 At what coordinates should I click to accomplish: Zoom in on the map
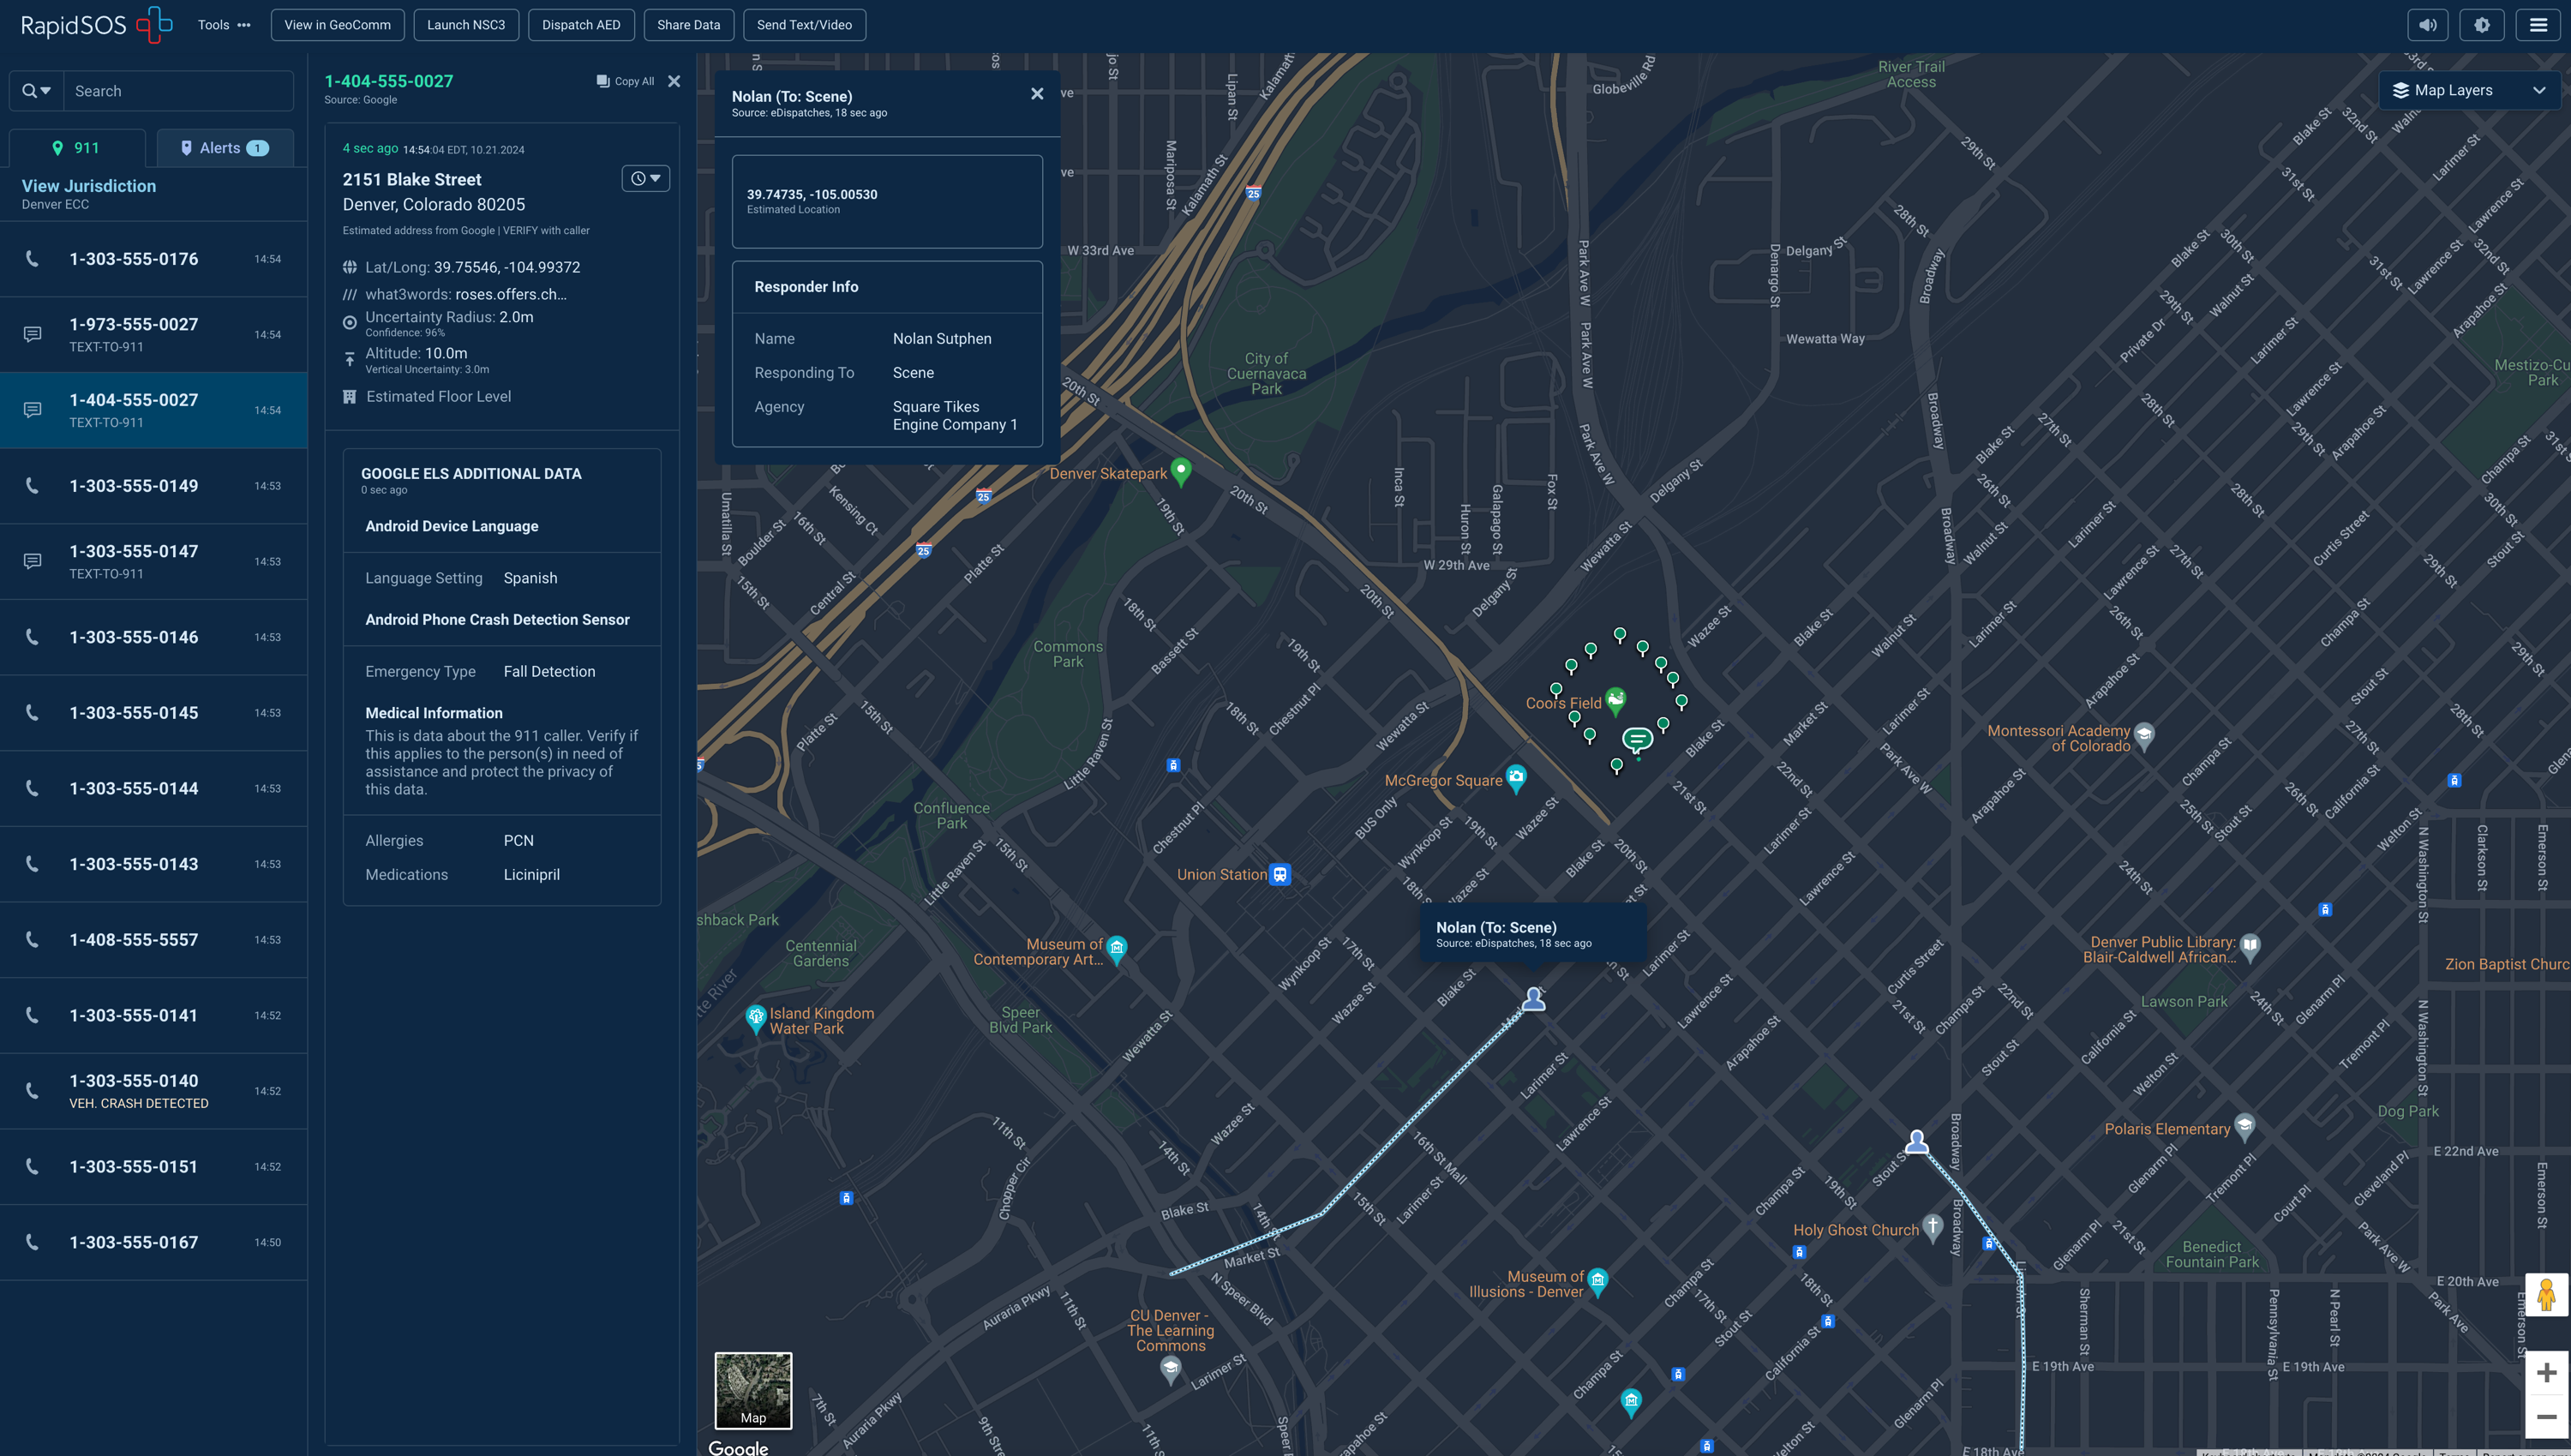pyautogui.click(x=2546, y=1372)
